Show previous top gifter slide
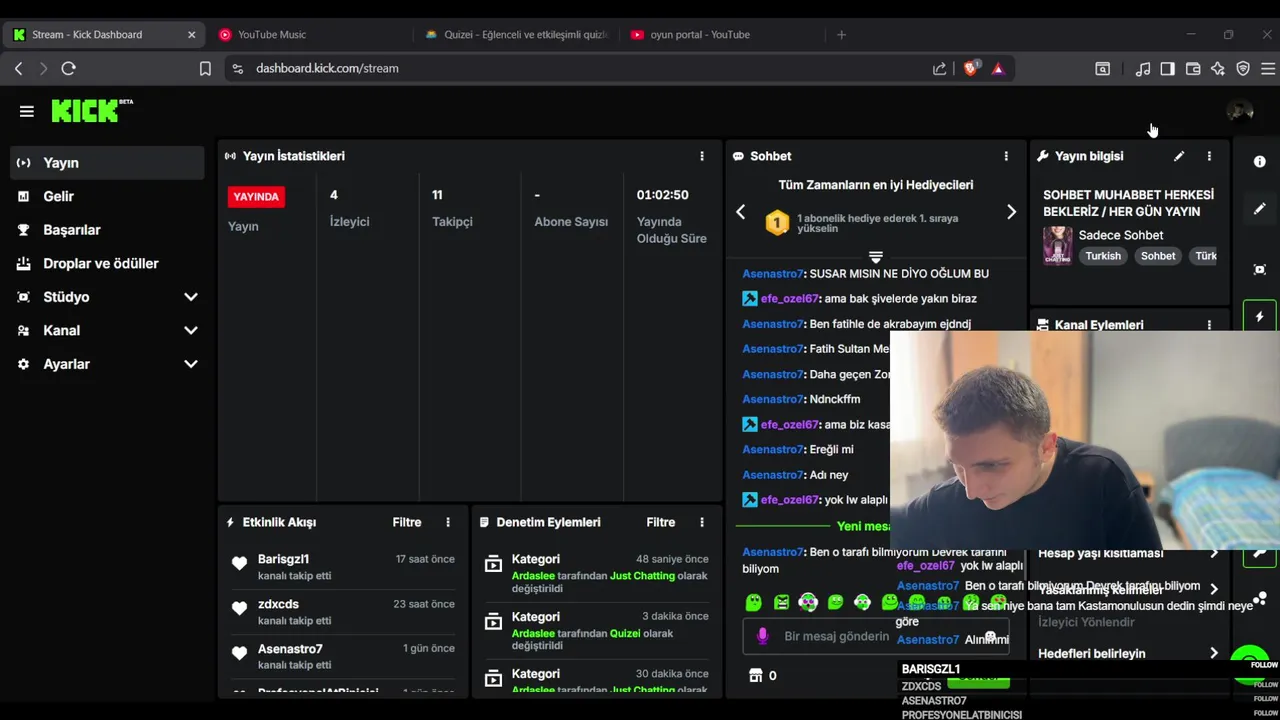Image resolution: width=1280 pixels, height=720 pixels. [x=741, y=212]
